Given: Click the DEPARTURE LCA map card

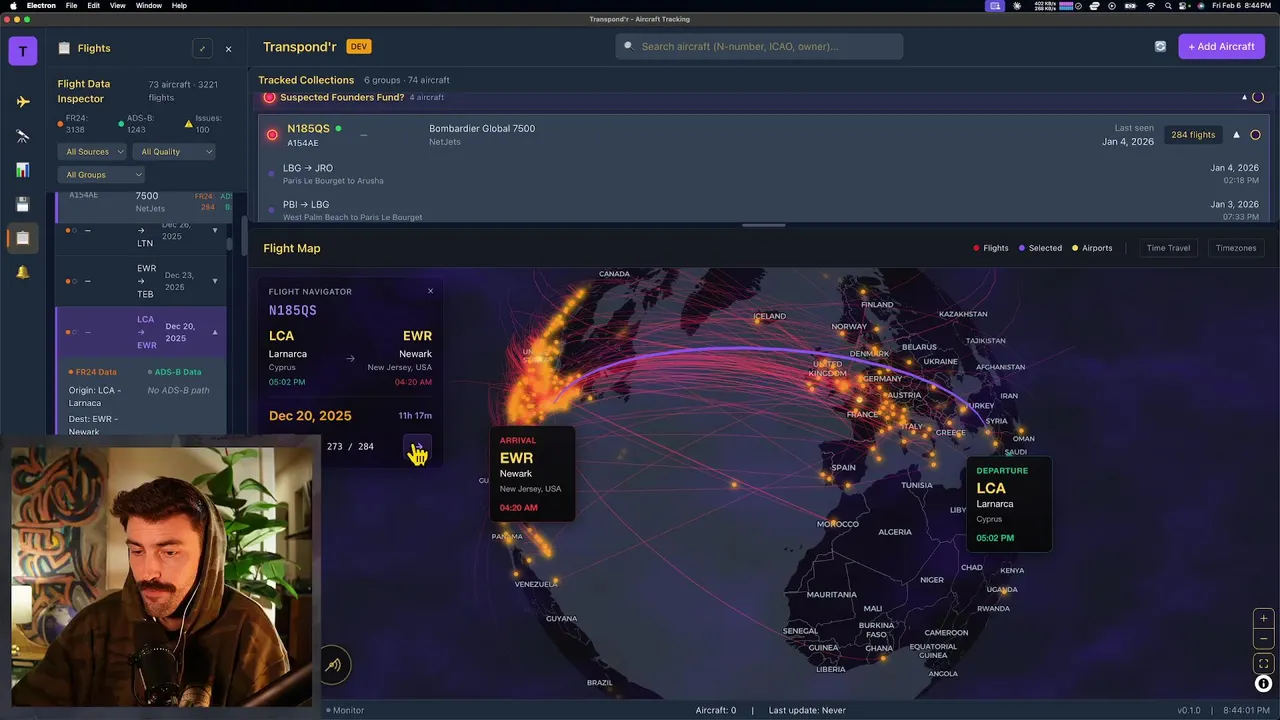Looking at the screenshot, I should 1009,505.
